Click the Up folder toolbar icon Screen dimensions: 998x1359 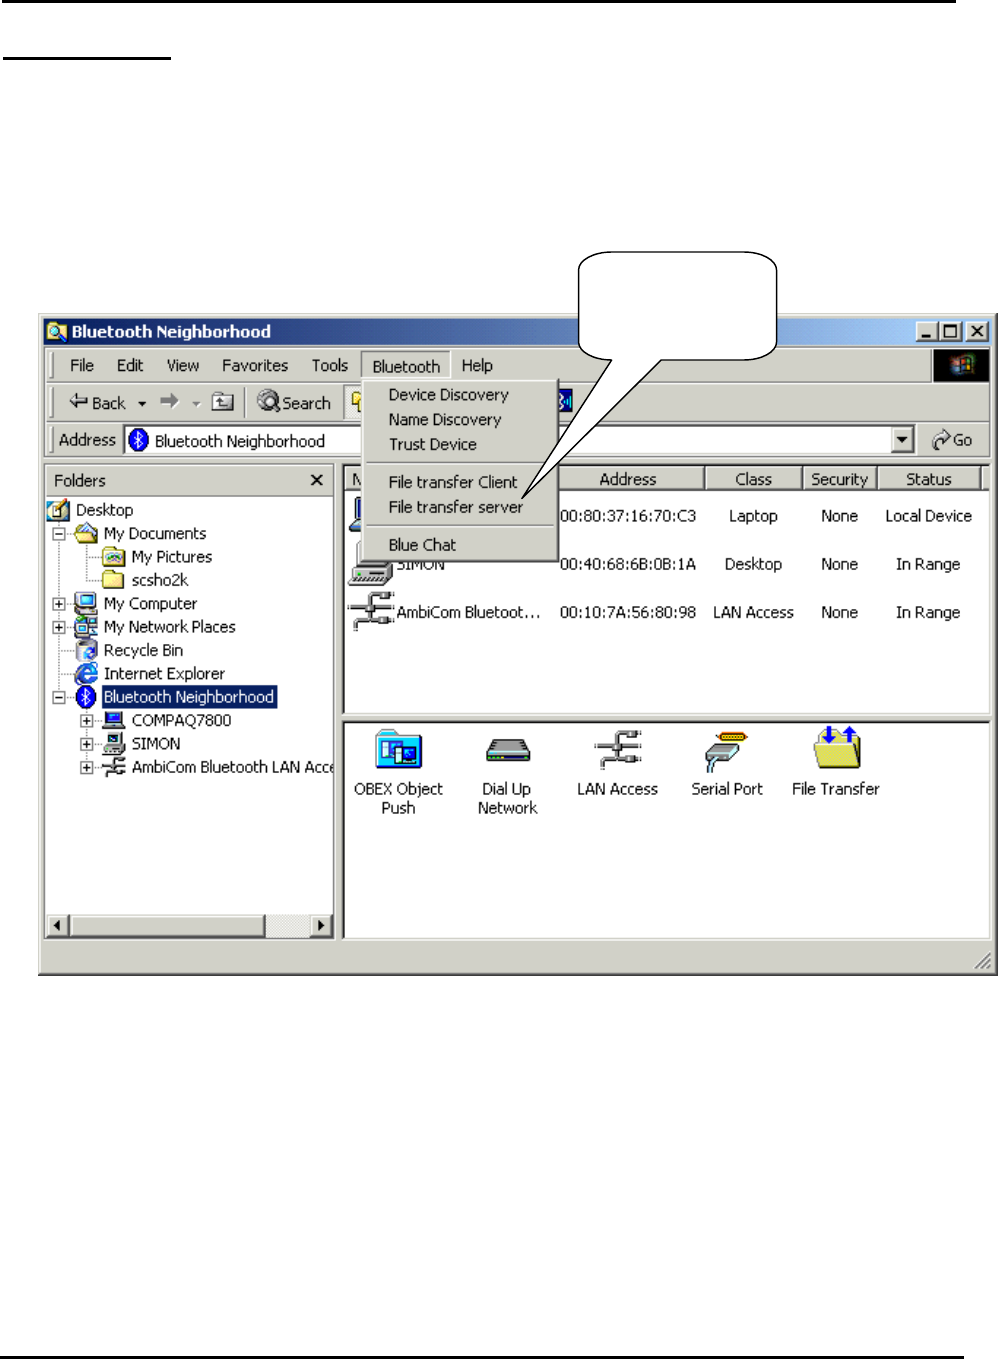(x=223, y=402)
